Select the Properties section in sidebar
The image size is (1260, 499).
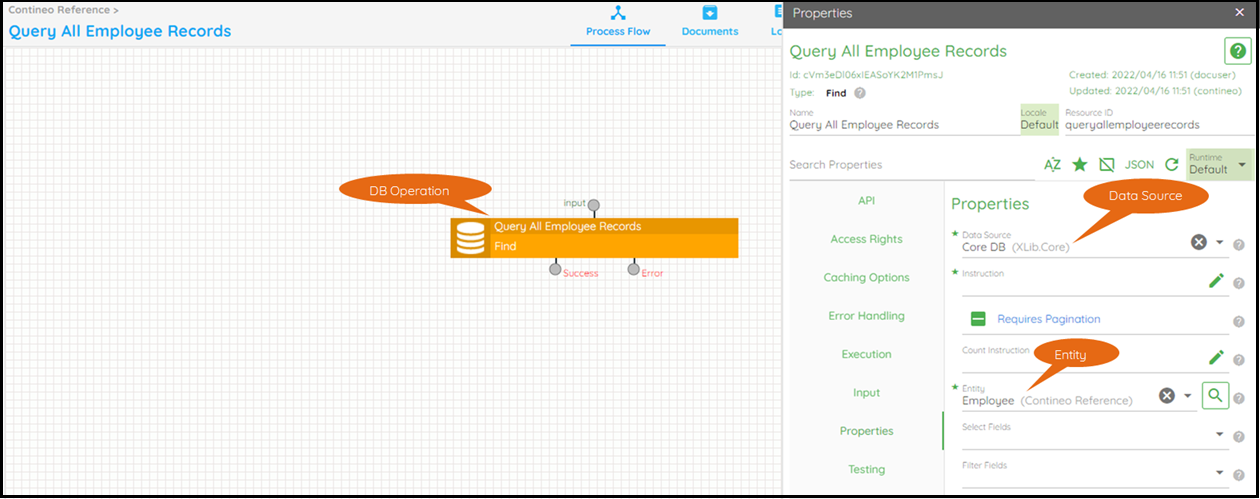point(866,431)
